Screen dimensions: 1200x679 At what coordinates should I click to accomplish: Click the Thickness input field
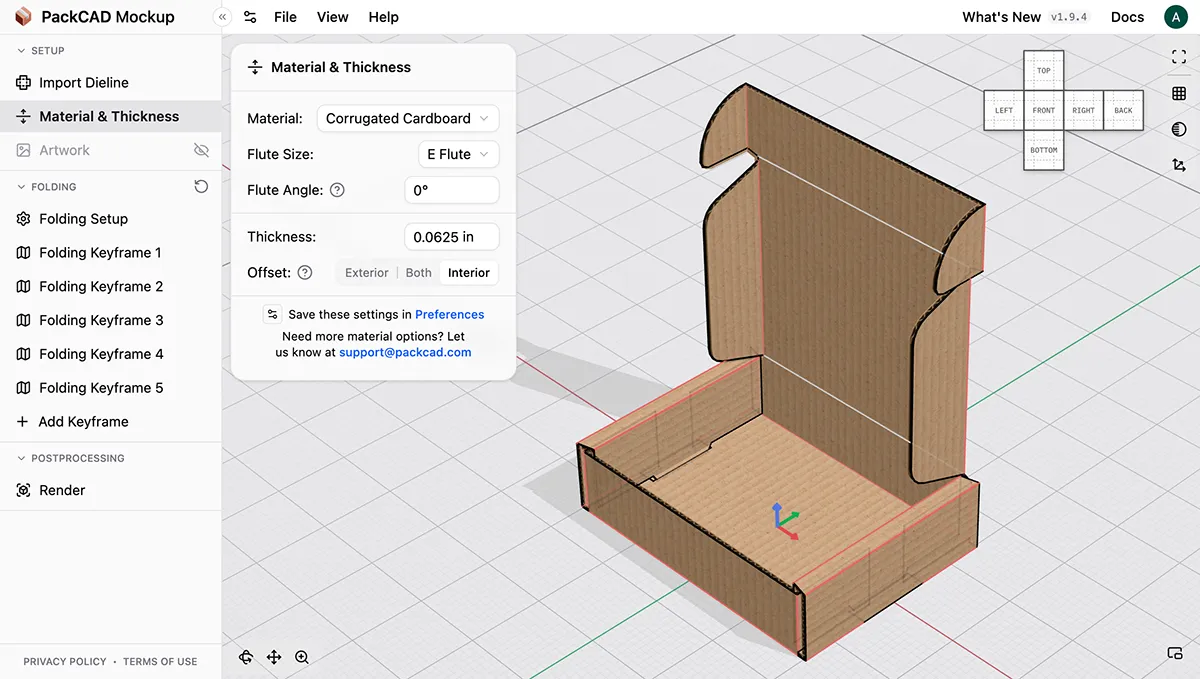coord(452,237)
